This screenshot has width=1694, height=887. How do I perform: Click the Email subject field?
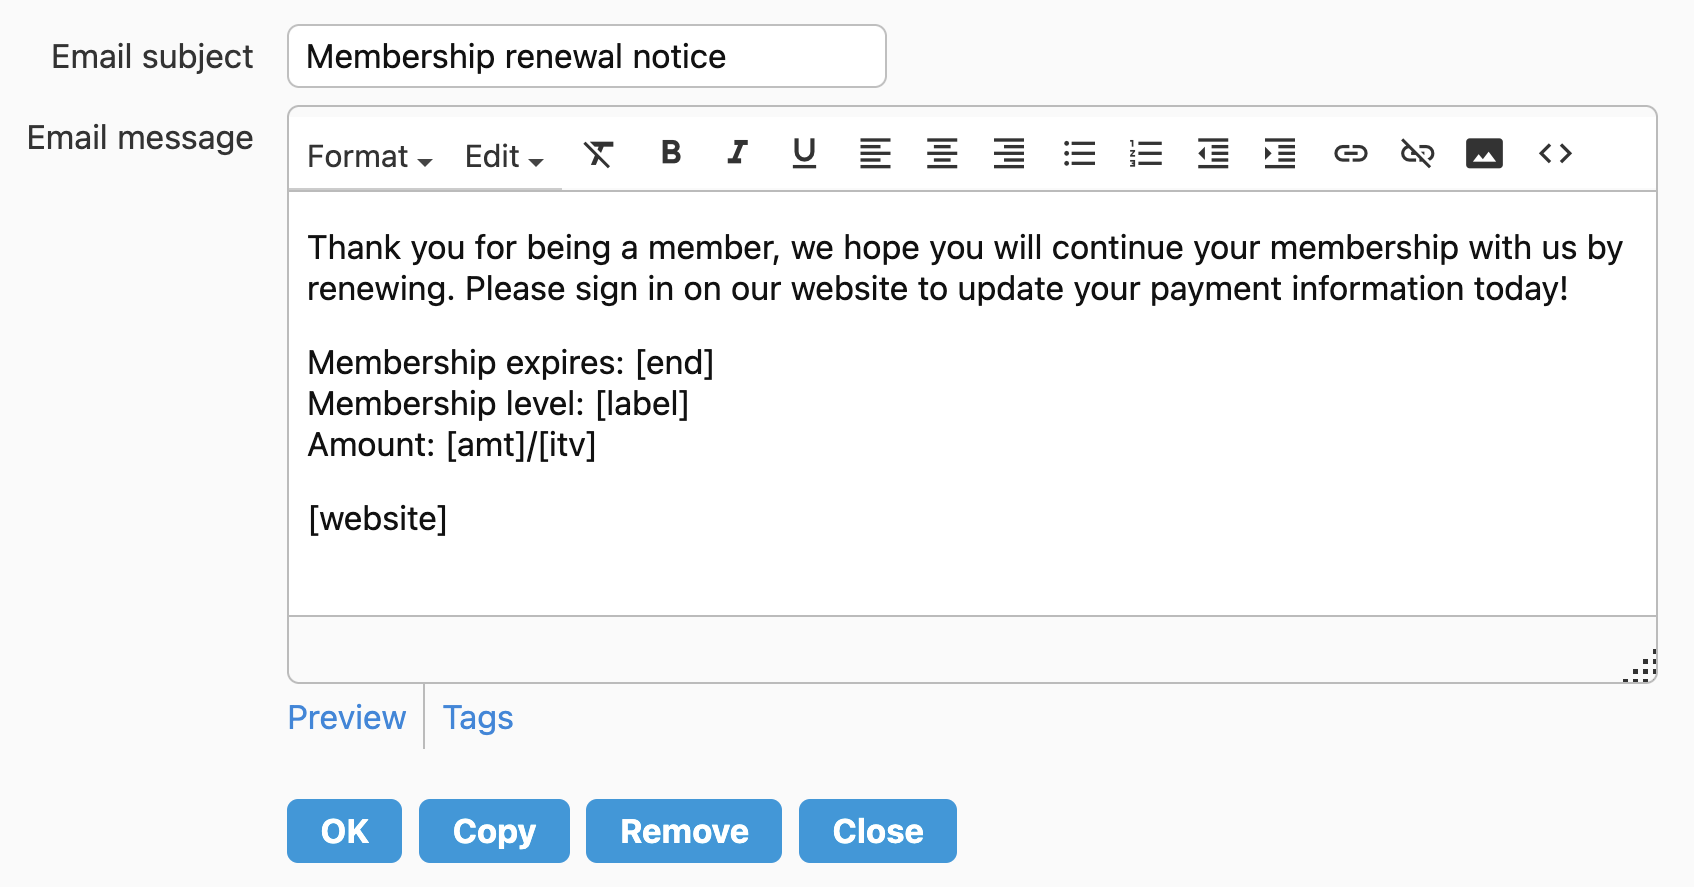(586, 57)
